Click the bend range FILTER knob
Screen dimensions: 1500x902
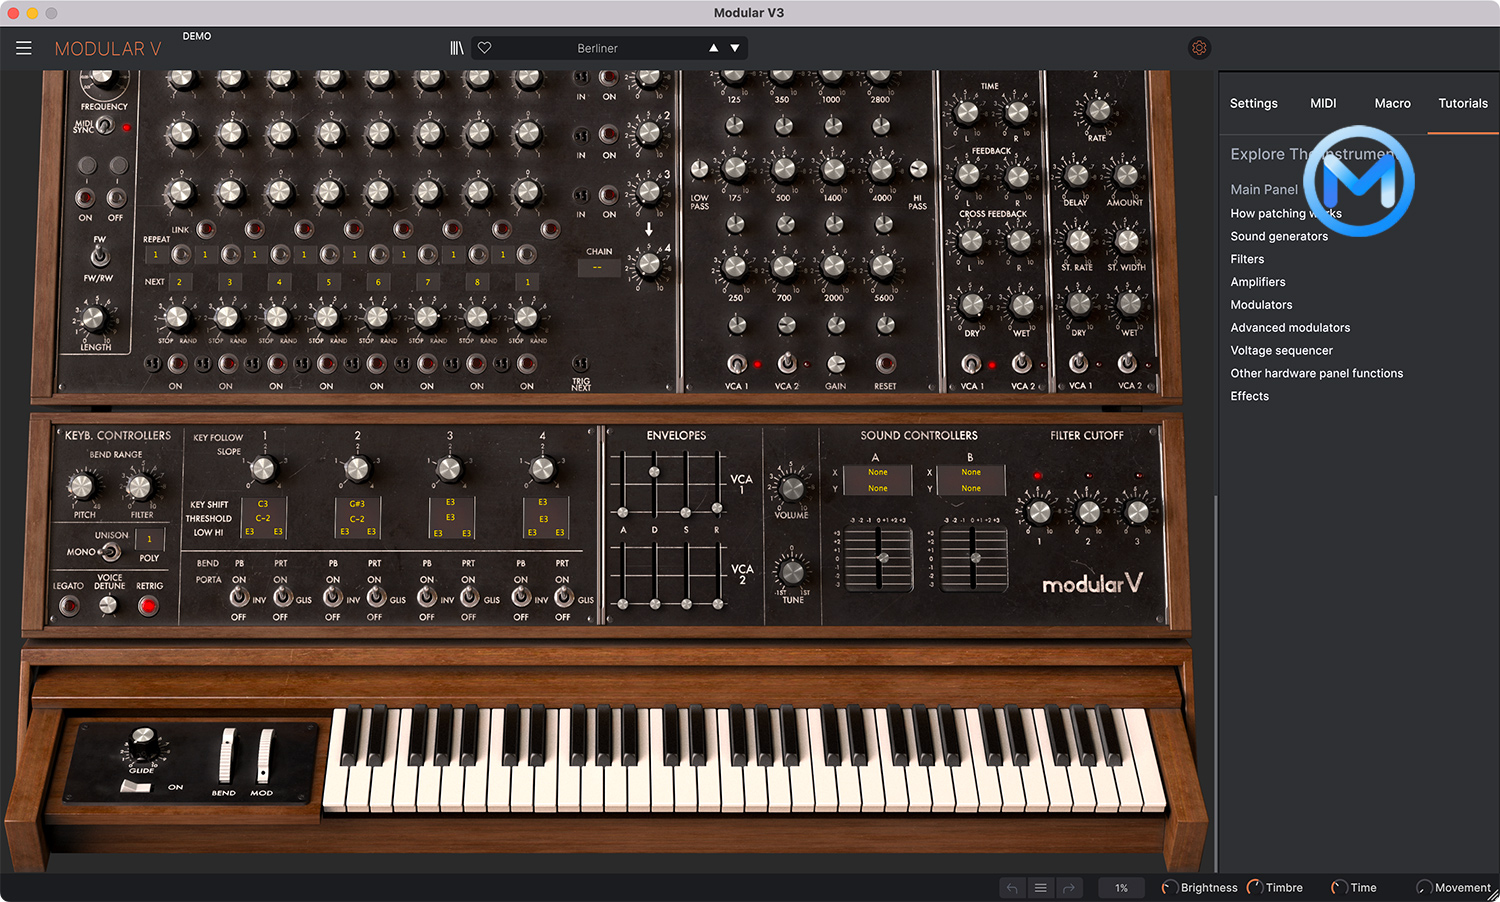point(140,487)
